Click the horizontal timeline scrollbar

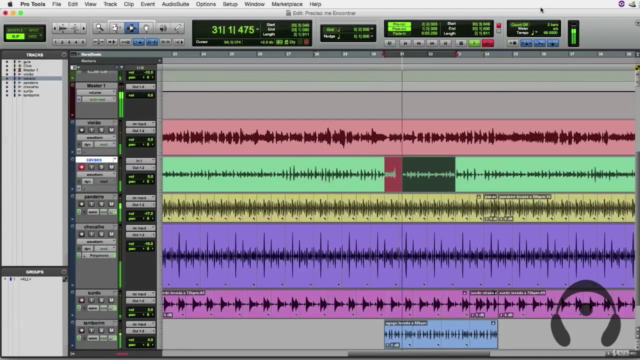pyautogui.click(x=418, y=354)
